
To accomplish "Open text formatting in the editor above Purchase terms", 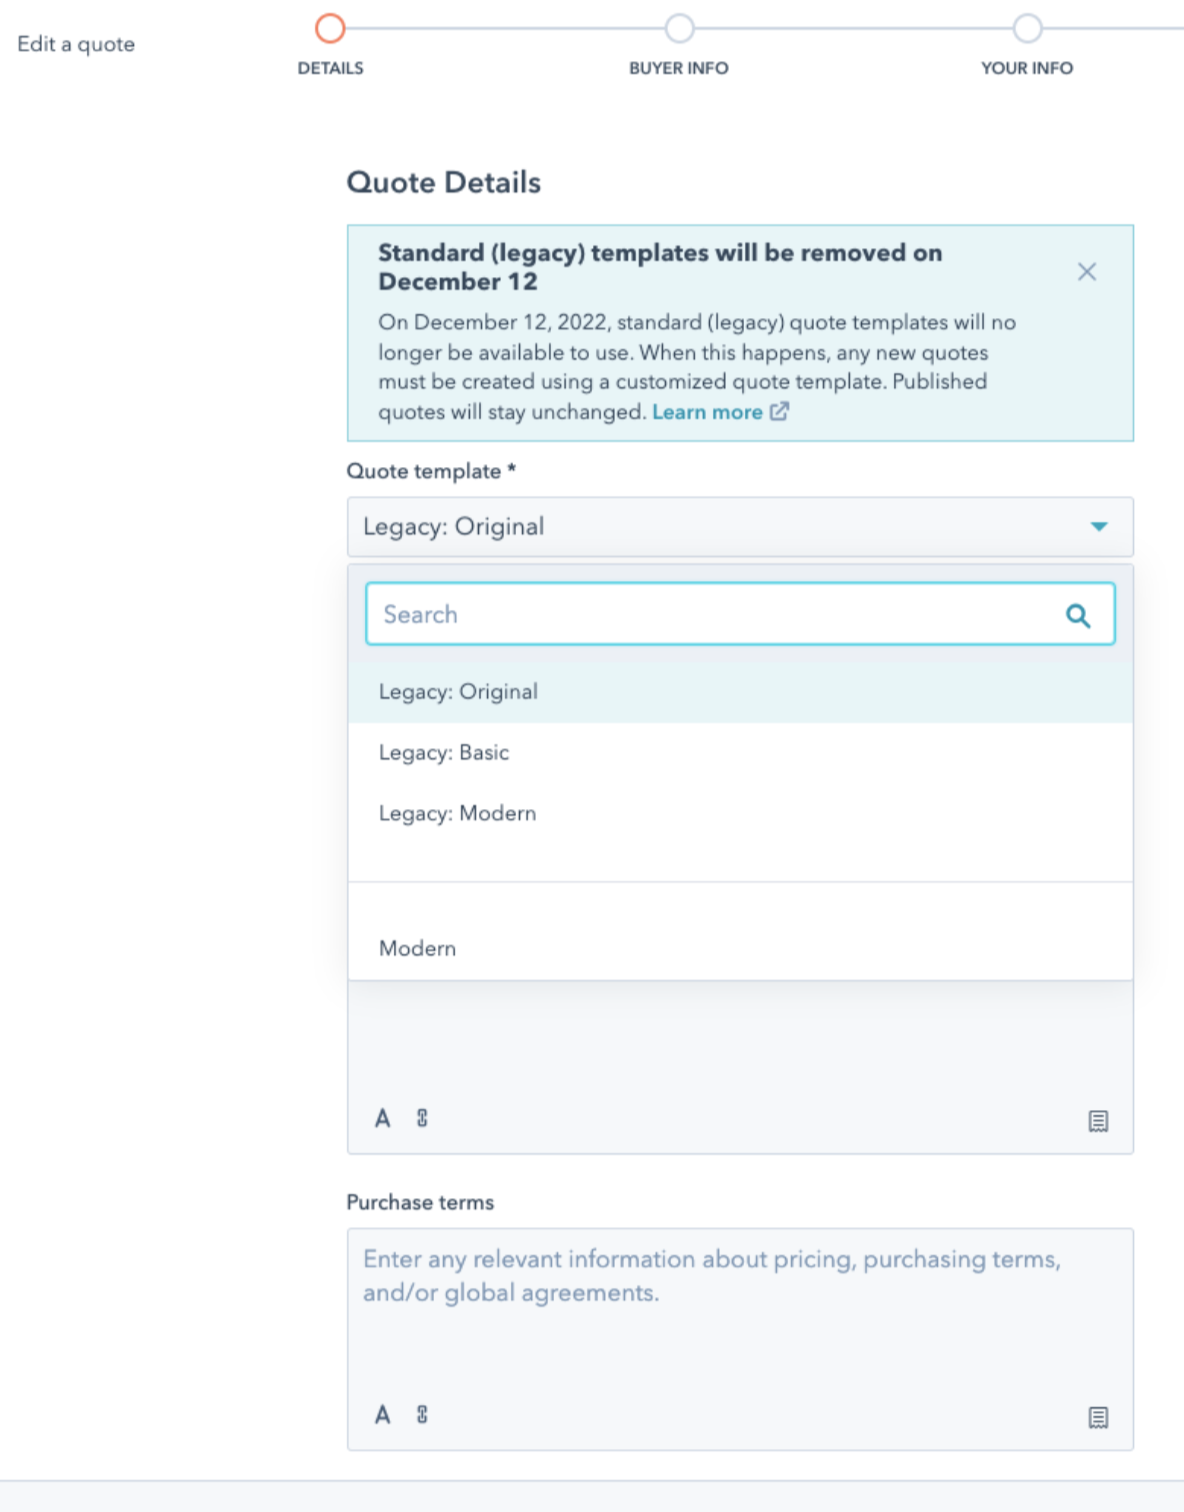I will (382, 1119).
